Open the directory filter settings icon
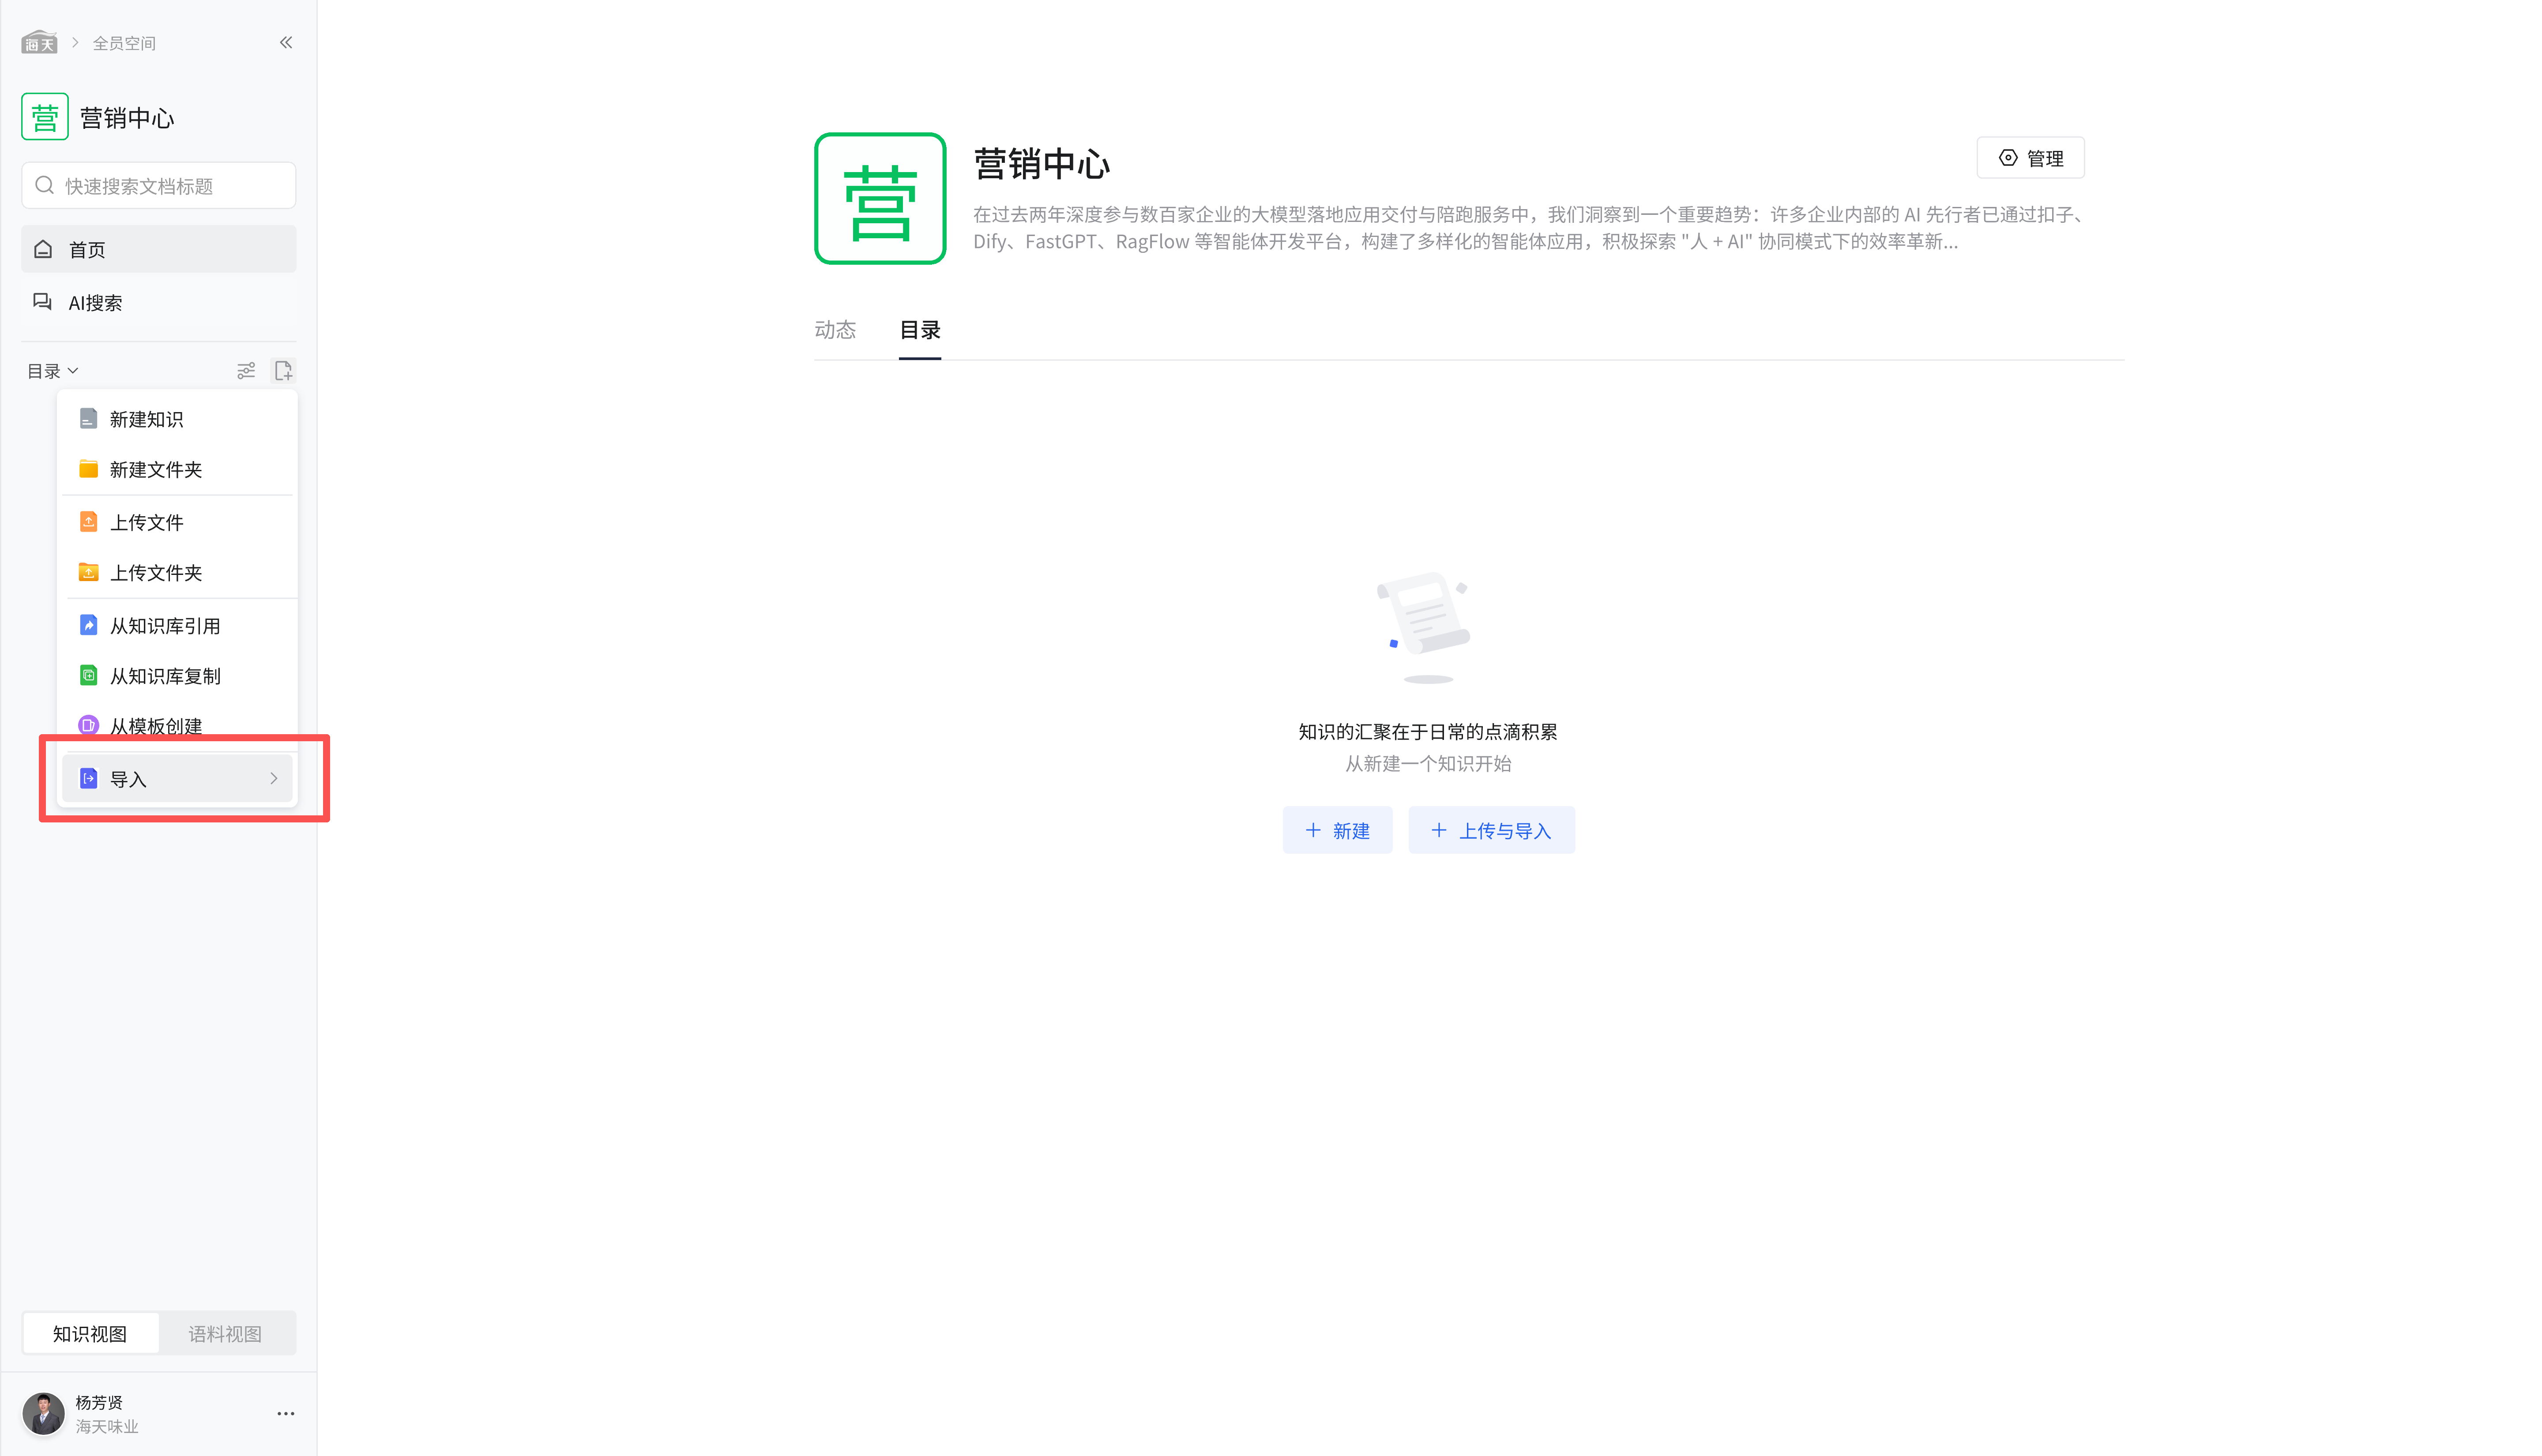This screenshot has height=1456, width=2542. (246, 371)
